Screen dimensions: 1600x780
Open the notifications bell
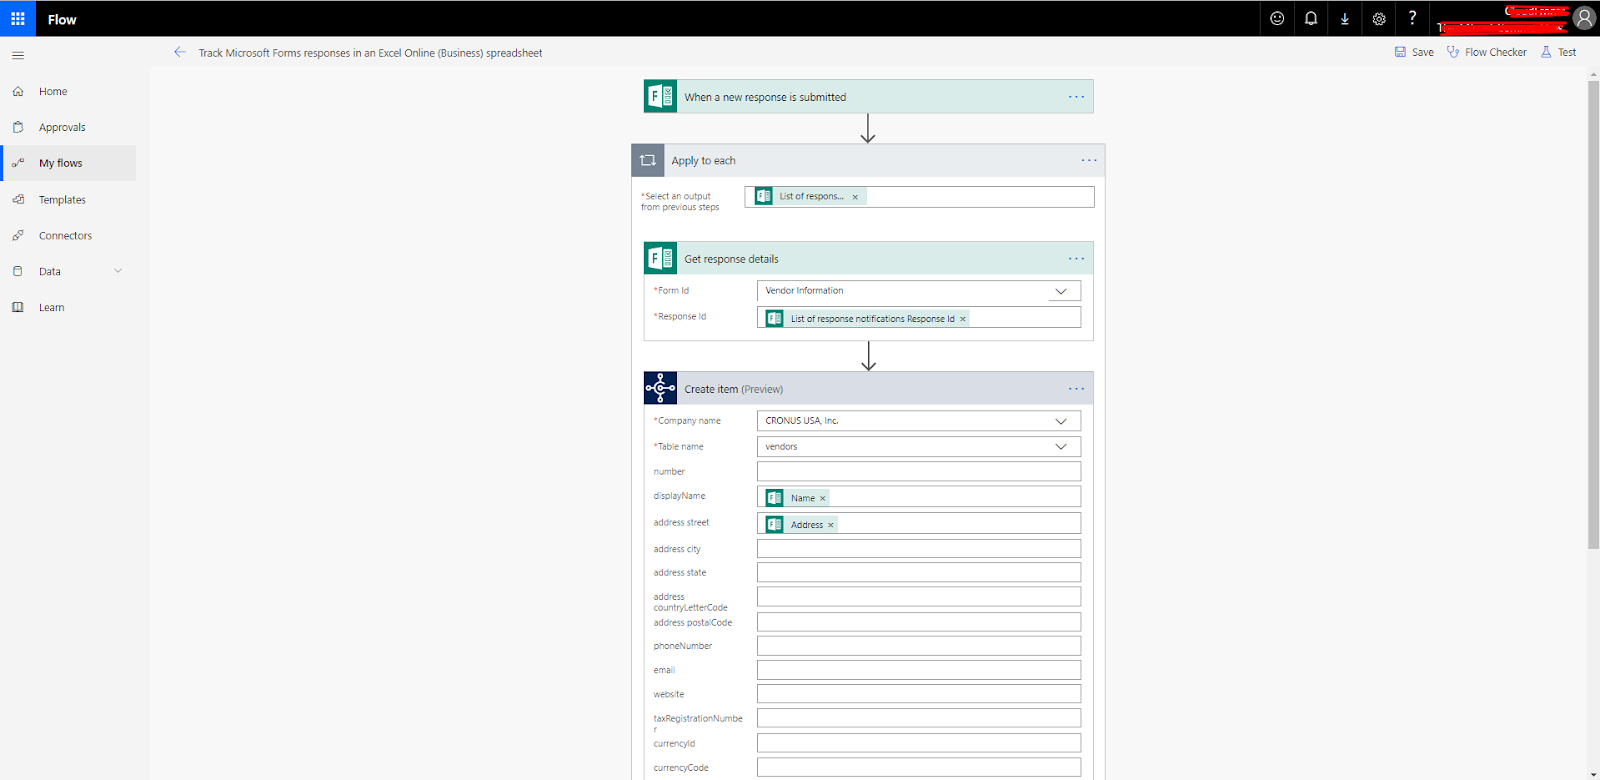coord(1311,18)
